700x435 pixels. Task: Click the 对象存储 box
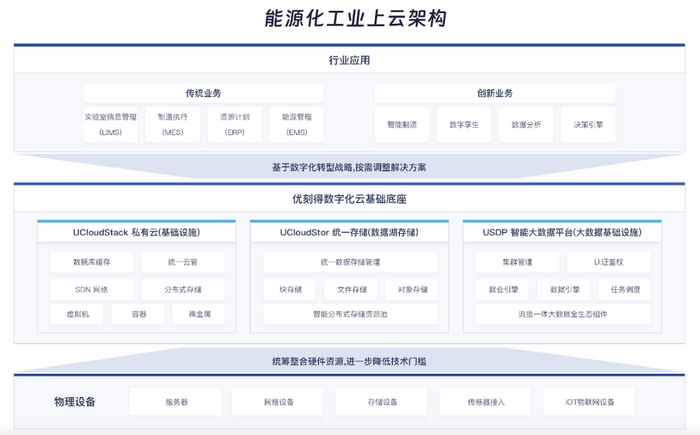pos(412,289)
